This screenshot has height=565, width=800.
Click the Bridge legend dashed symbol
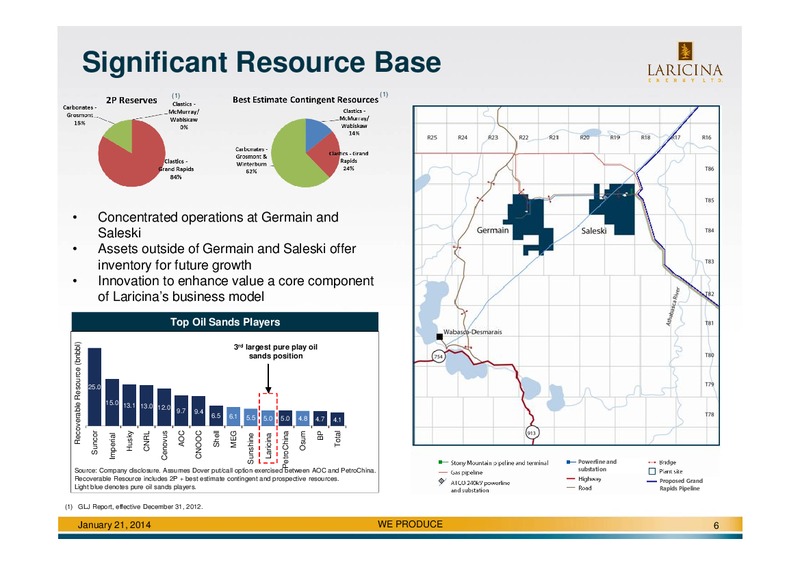click(x=652, y=462)
